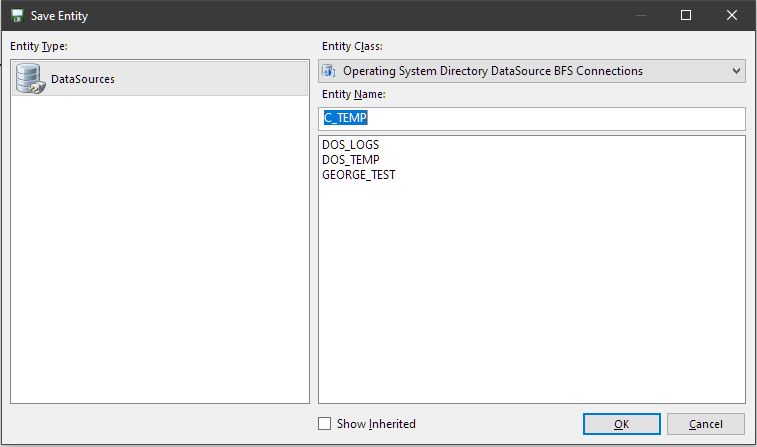Cancel the Save Entity dialog
The width and height of the screenshot is (757, 447).
coord(705,424)
